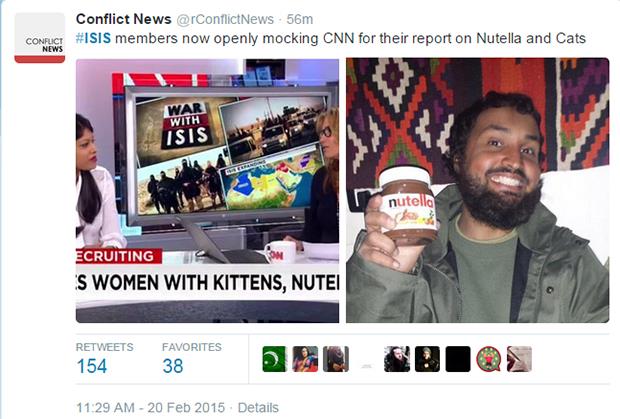Viewport: 620px width, 419px height.
Task: Click the 11:29 AM - 20 Feb 2015 date
Action: pos(150,408)
